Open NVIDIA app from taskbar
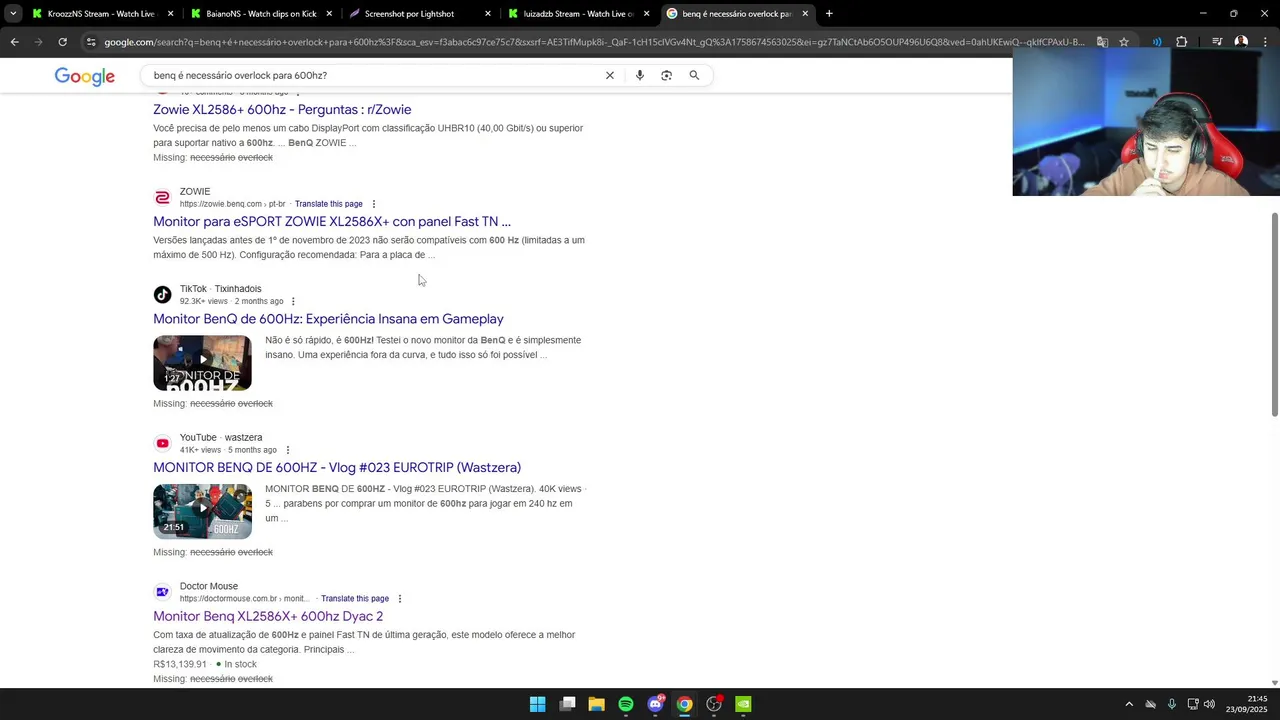 (x=743, y=704)
